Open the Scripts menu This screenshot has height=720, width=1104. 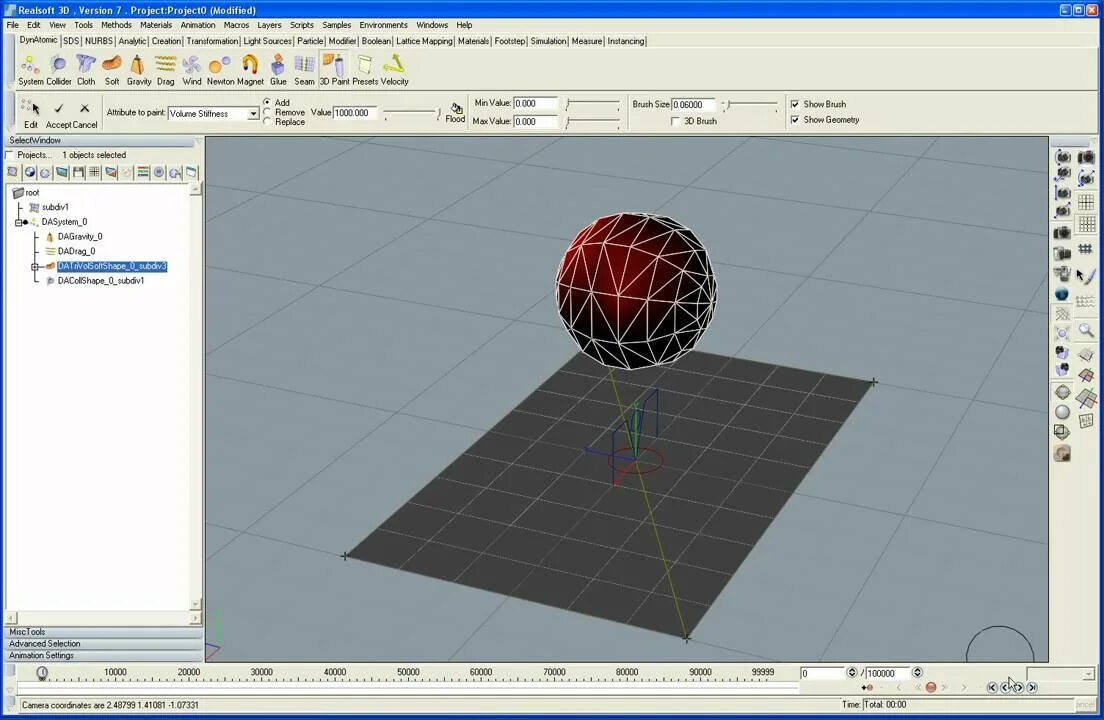coord(301,25)
